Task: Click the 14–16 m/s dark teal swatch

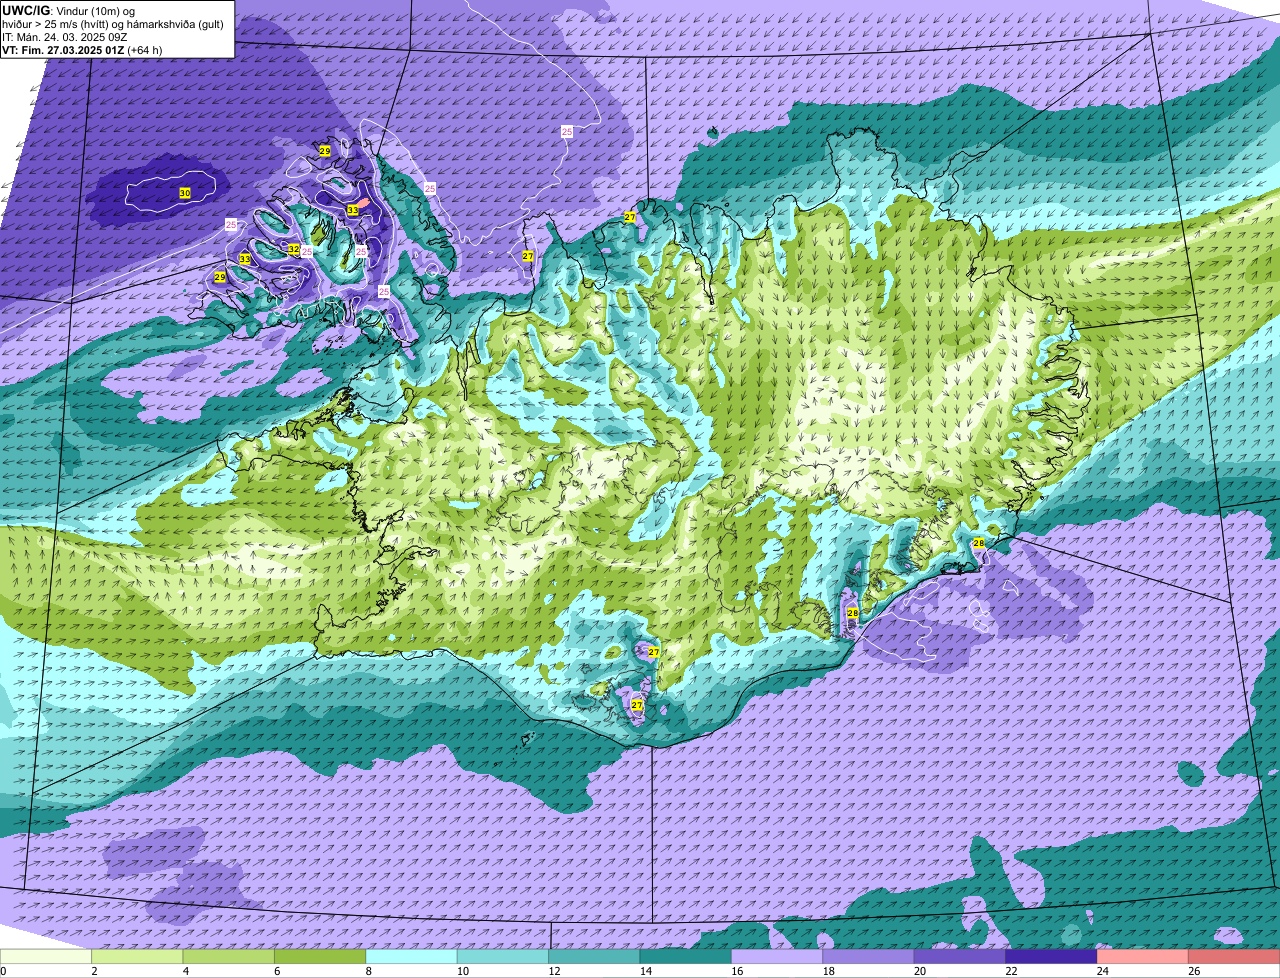Action: click(686, 956)
